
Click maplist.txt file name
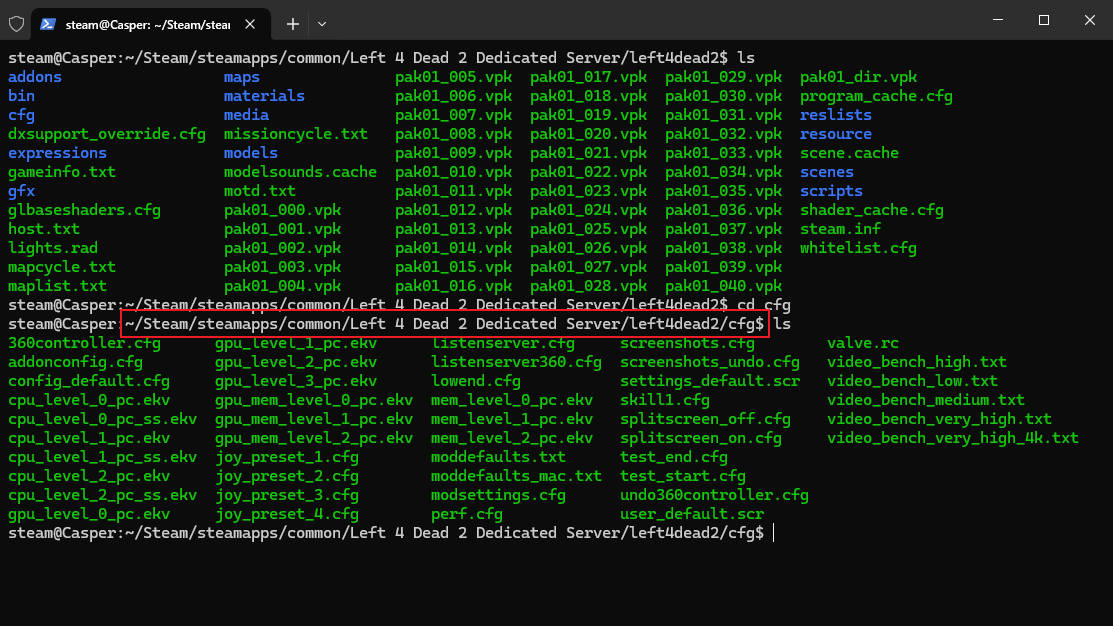pyautogui.click(x=57, y=286)
